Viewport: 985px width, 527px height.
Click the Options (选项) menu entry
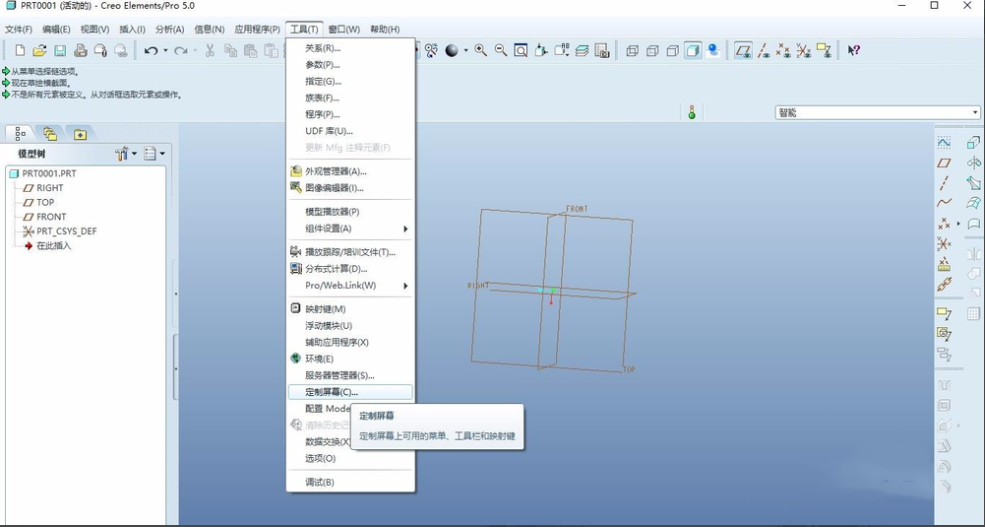tap(320, 458)
